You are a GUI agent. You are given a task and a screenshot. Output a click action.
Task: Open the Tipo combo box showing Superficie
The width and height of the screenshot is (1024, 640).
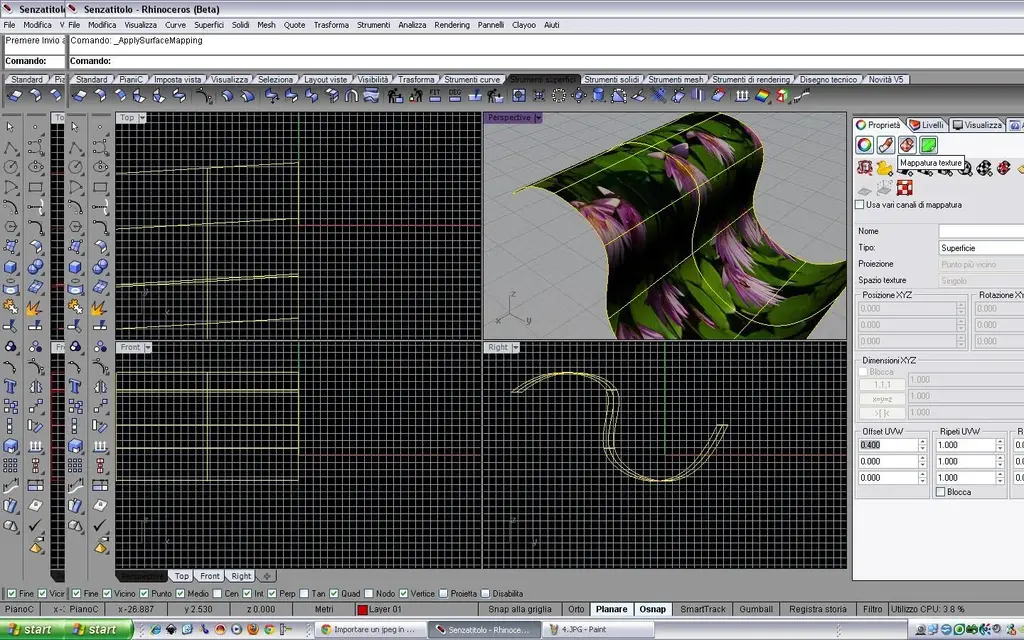[979, 247]
